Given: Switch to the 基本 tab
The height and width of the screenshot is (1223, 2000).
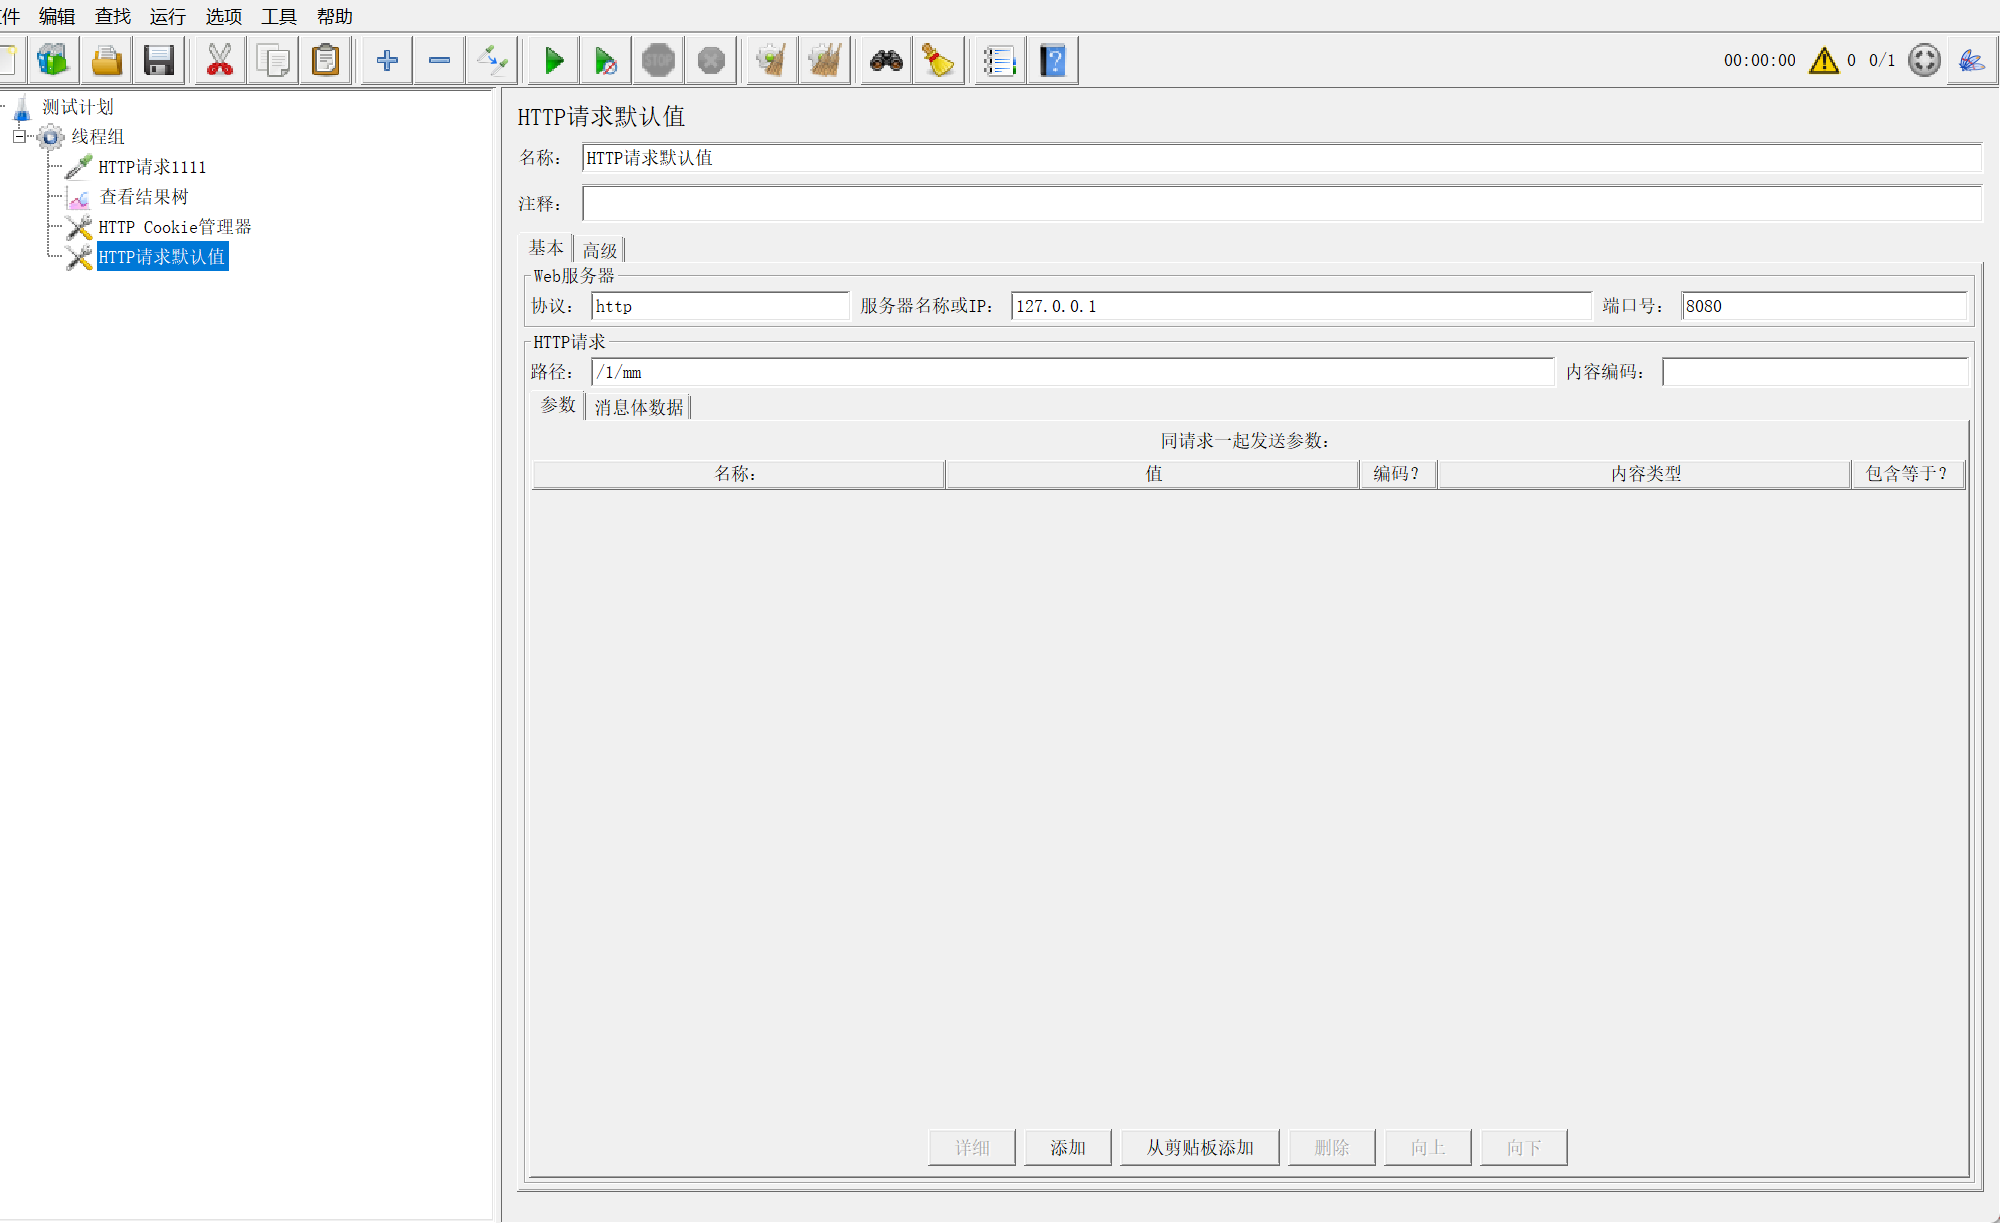Looking at the screenshot, I should coord(546,248).
